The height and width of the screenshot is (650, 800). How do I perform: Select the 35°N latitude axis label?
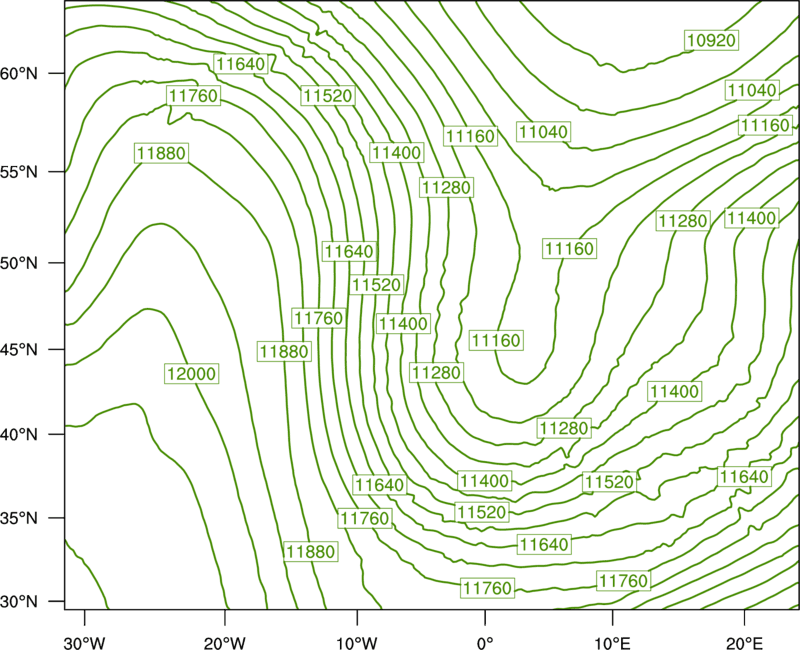click(19, 518)
